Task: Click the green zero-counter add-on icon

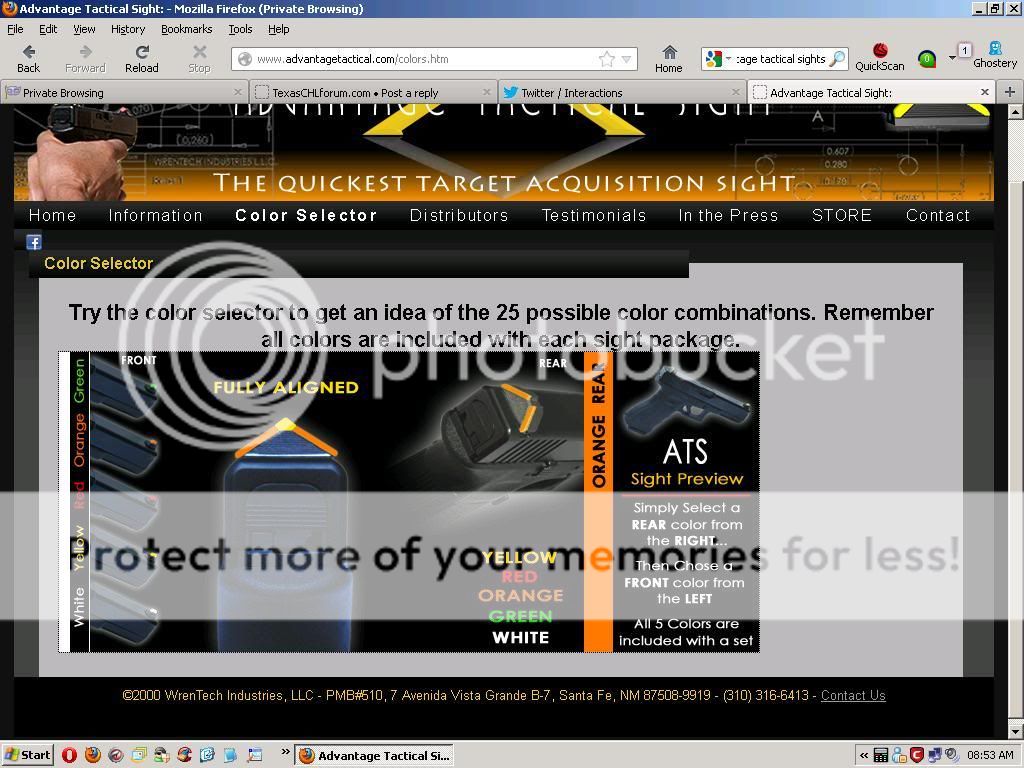Action: click(927, 59)
